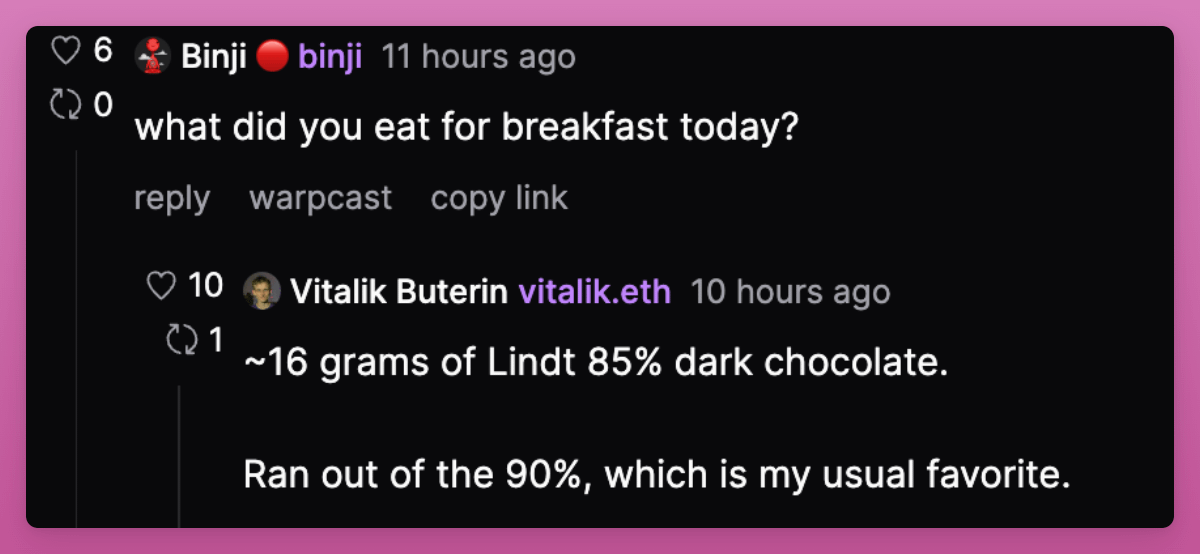The height and width of the screenshot is (554, 1200).
Task: Open the vitalik.eth handle link
Action: tap(595, 292)
